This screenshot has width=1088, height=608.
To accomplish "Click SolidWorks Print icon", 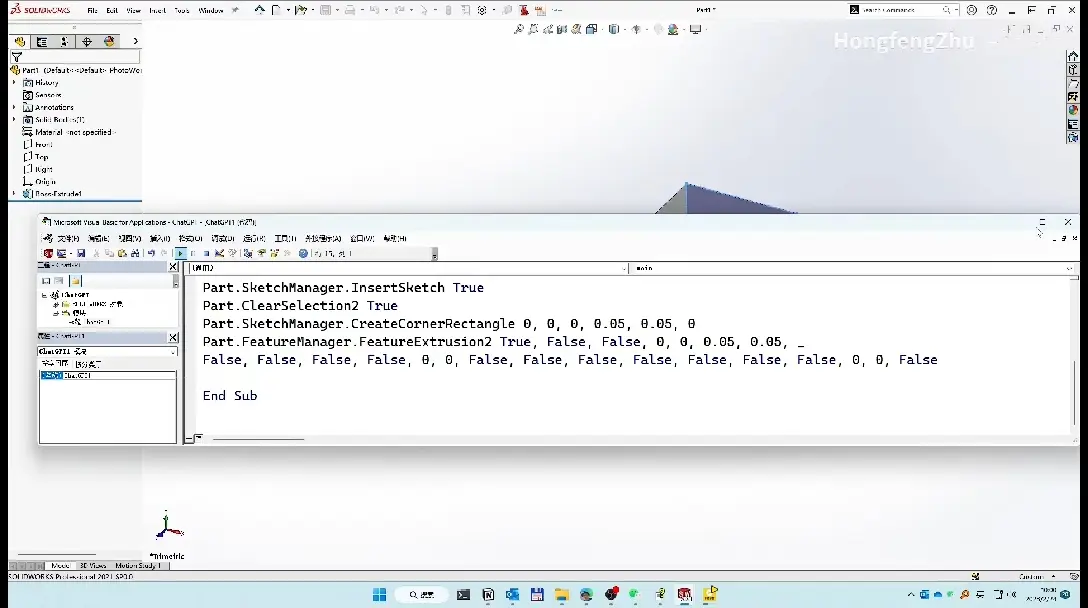I will pos(350,10).
